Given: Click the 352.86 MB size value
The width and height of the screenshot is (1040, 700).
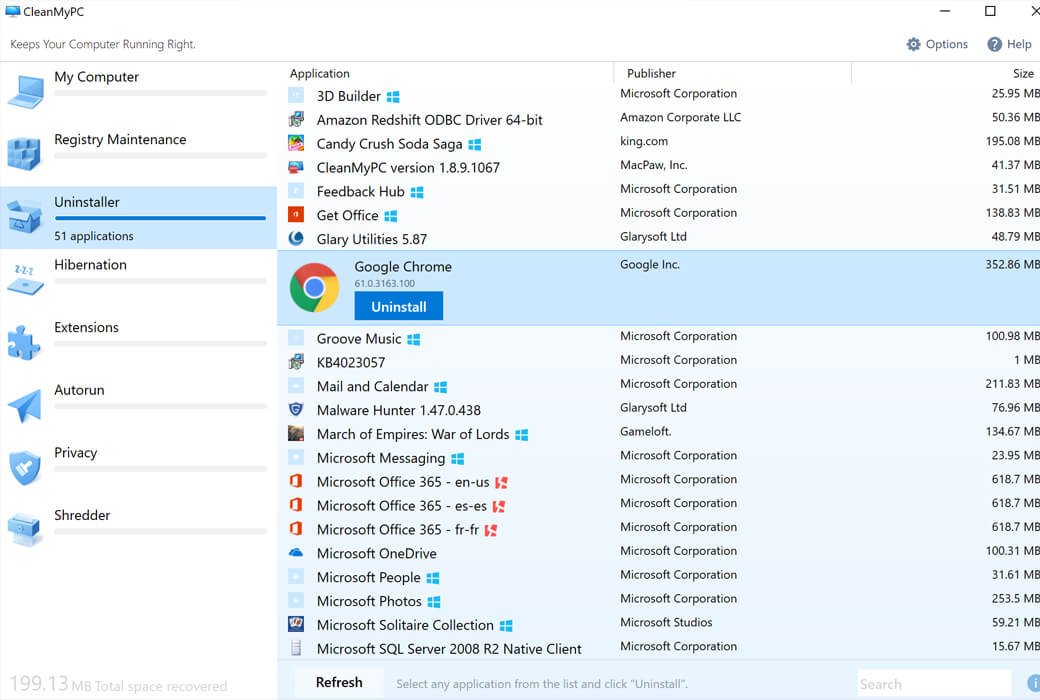Looking at the screenshot, I should (1012, 264).
